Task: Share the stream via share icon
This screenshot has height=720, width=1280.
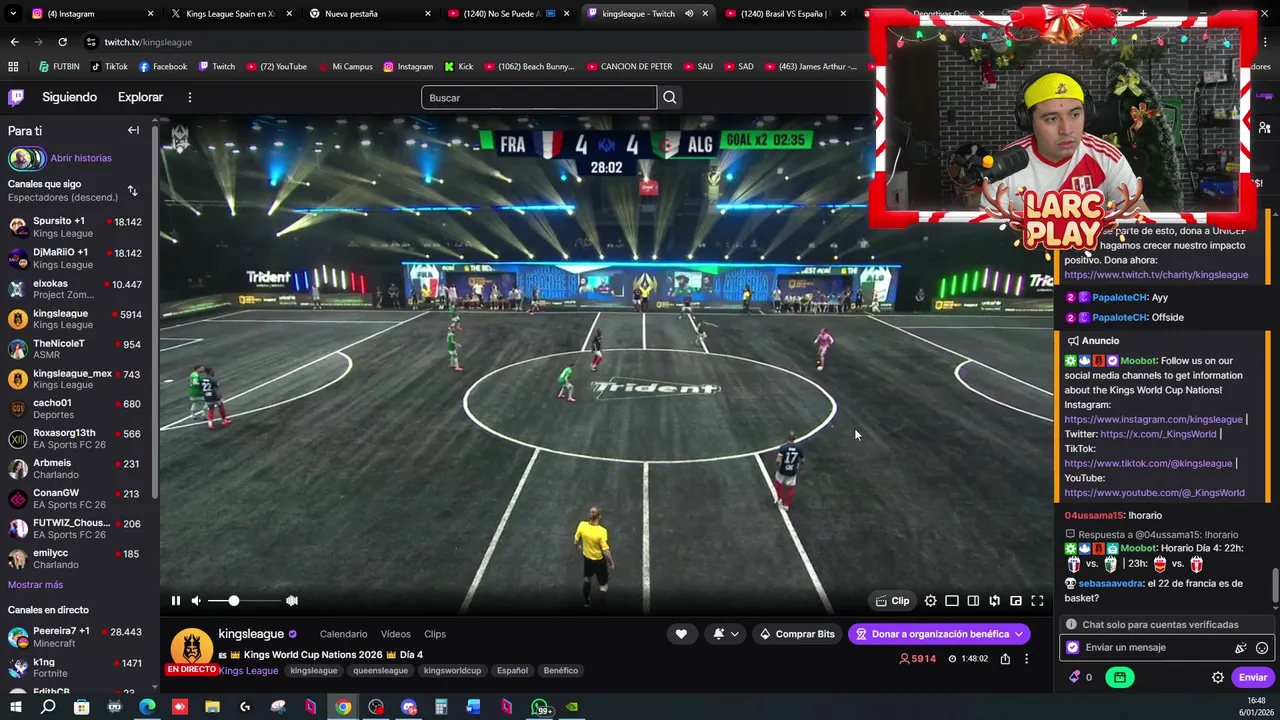Action: 1005,659
